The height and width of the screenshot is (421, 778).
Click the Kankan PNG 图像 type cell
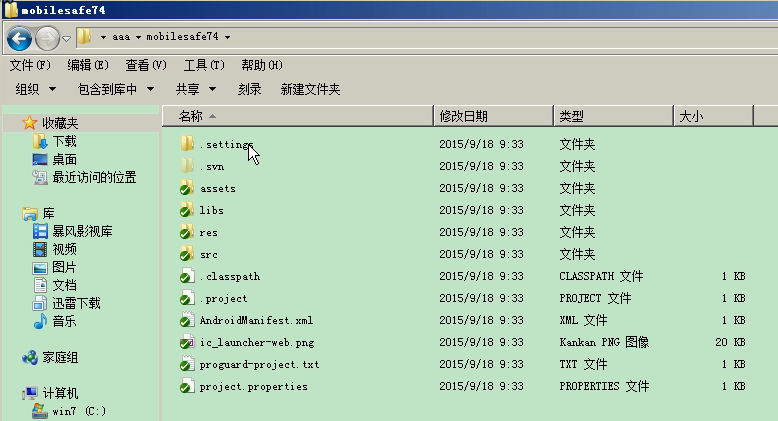[x=604, y=342]
